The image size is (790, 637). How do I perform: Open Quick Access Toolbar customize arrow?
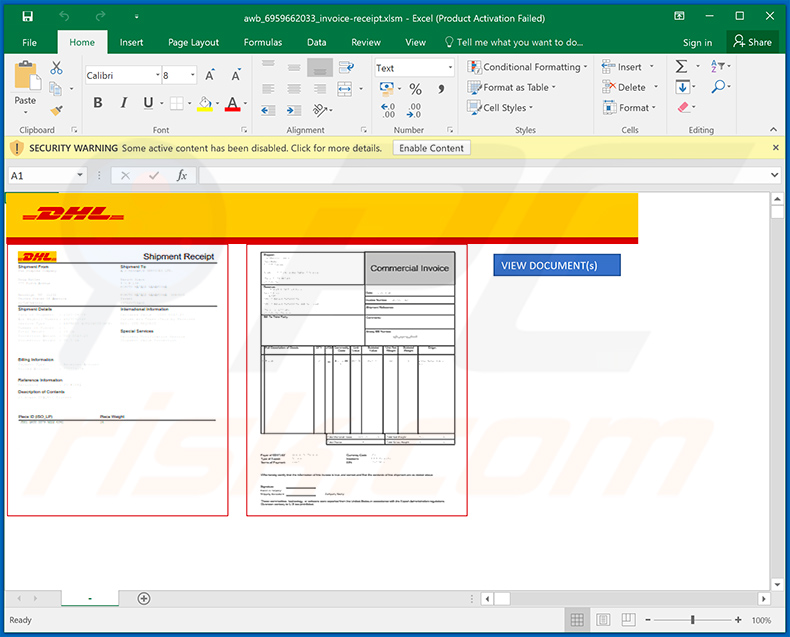click(x=137, y=17)
